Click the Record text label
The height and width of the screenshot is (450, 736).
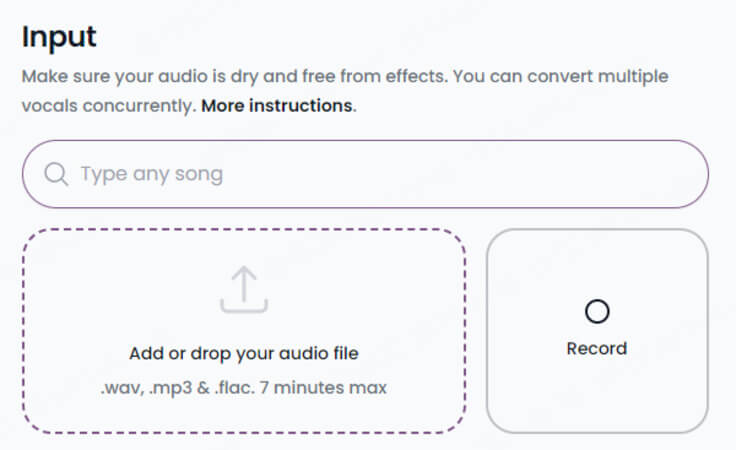tap(597, 349)
